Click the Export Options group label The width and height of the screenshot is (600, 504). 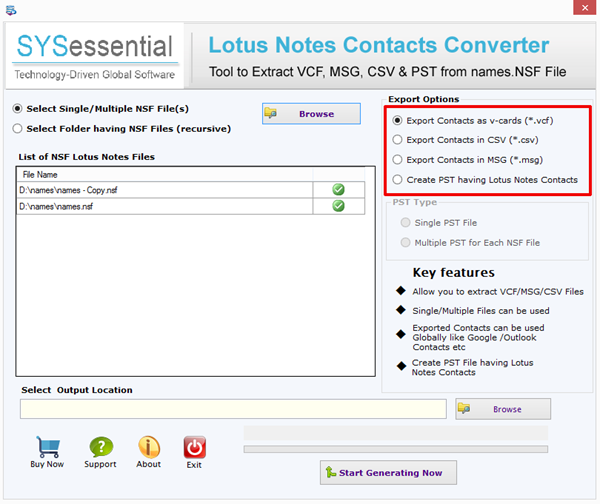click(424, 99)
